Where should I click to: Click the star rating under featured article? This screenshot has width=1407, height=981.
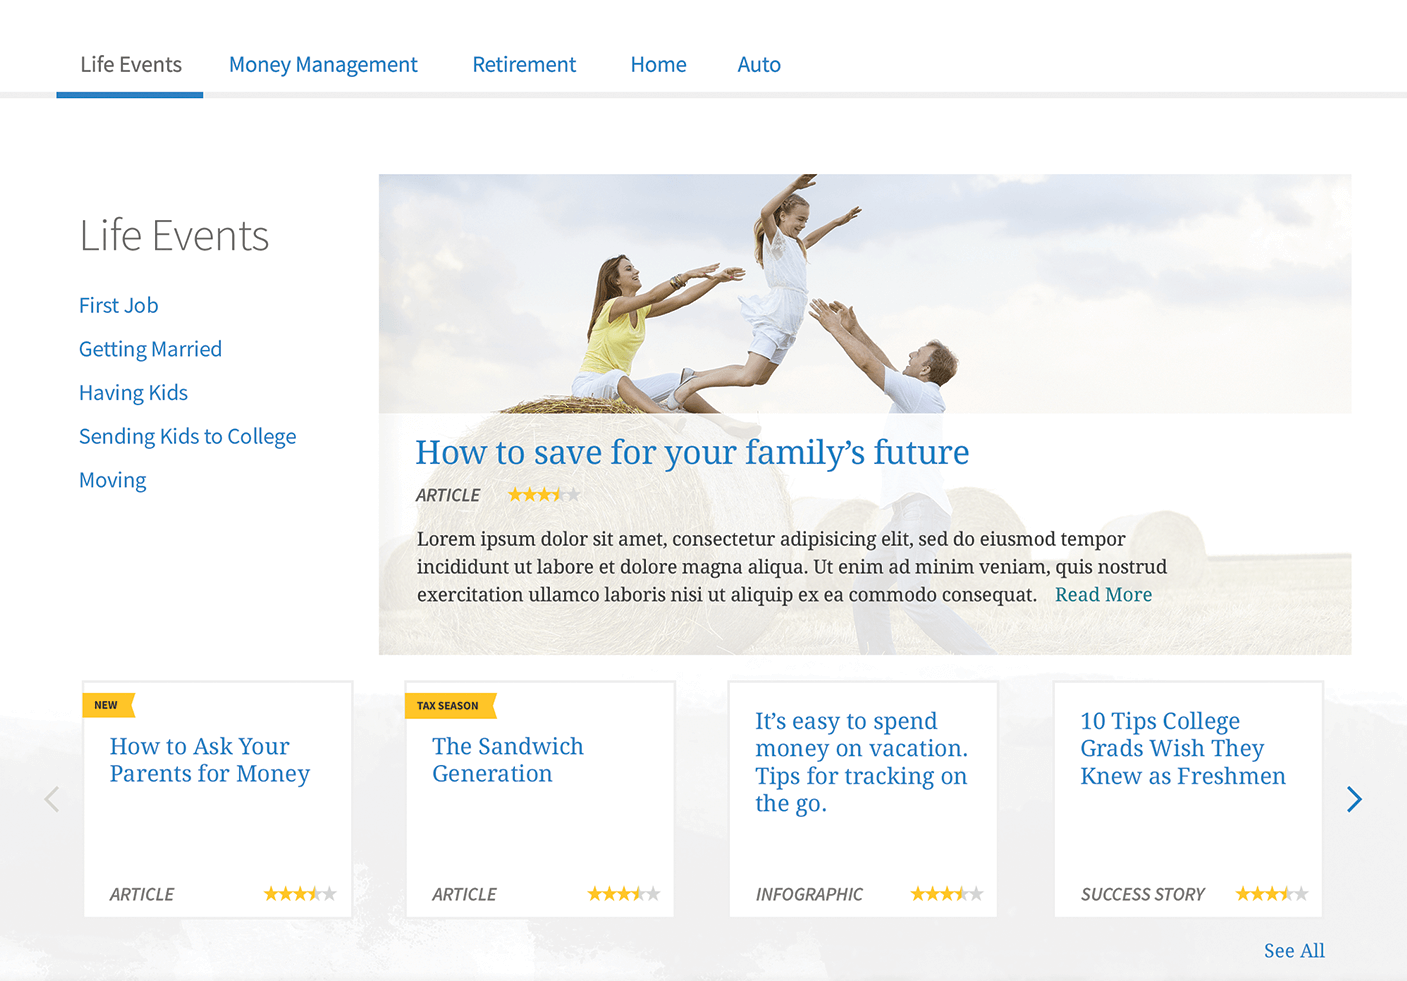tap(543, 495)
